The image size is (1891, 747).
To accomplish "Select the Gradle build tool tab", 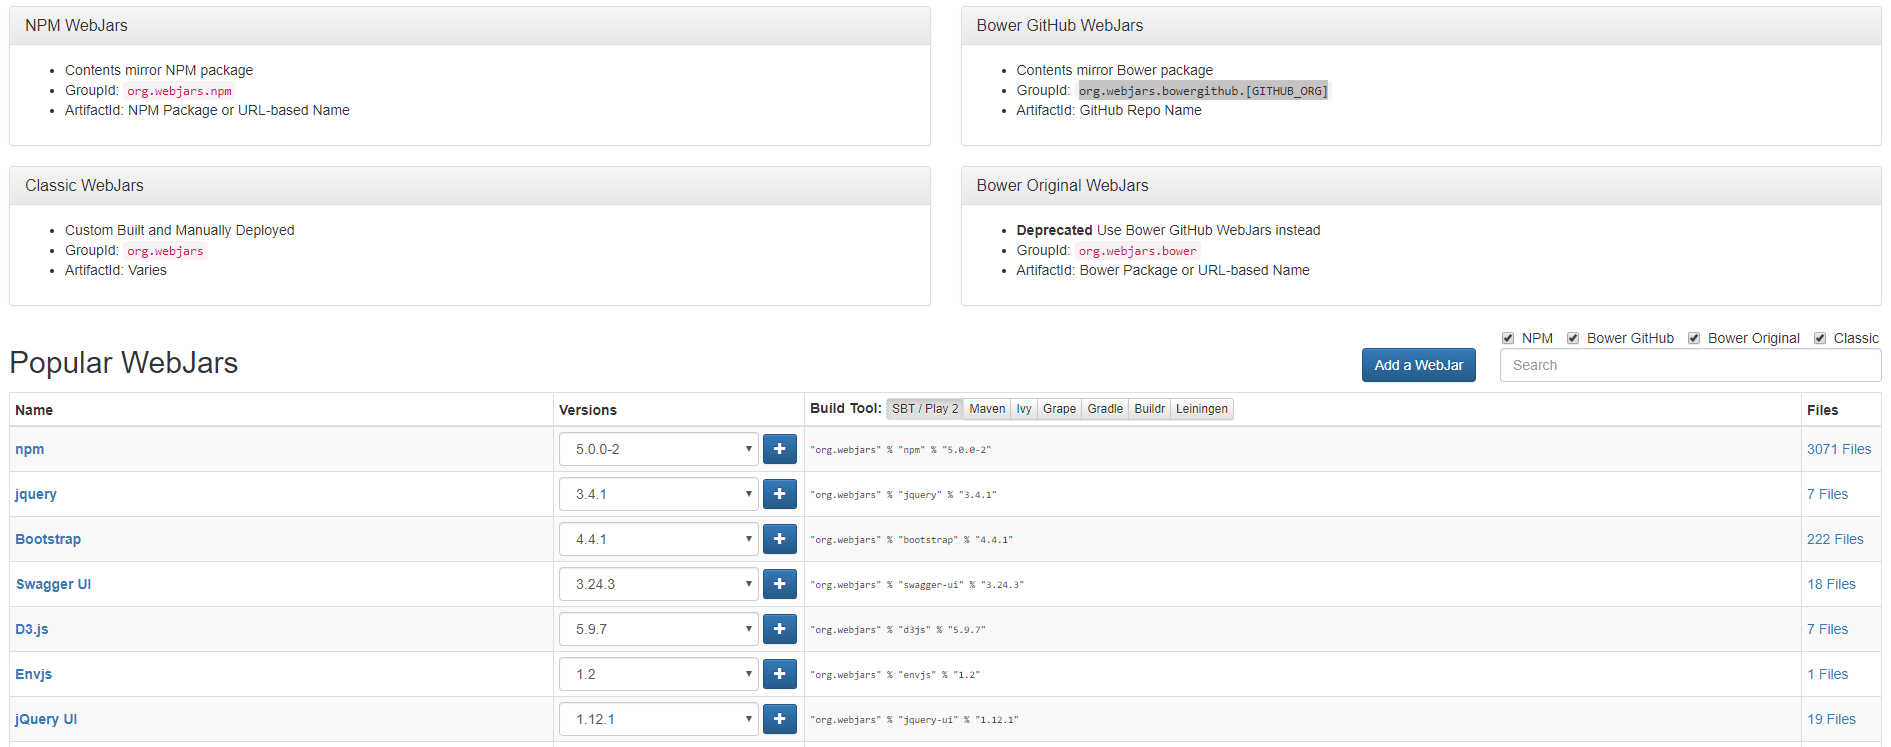I will (x=1105, y=409).
